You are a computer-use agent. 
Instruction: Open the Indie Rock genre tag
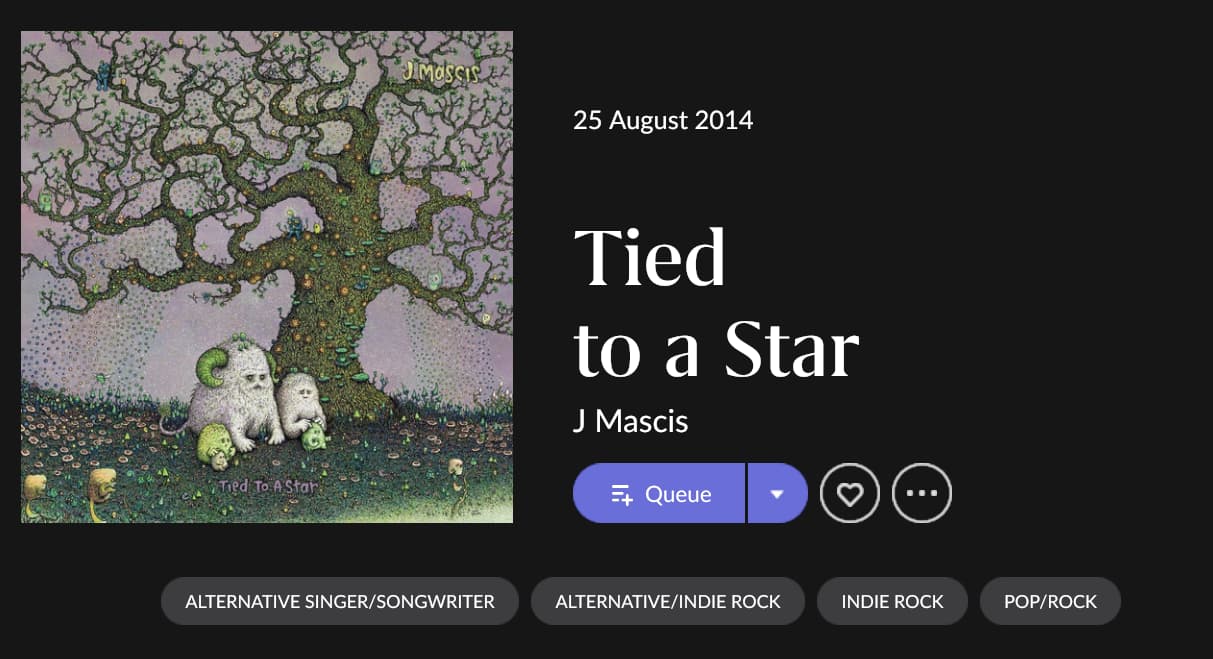[x=892, y=601]
